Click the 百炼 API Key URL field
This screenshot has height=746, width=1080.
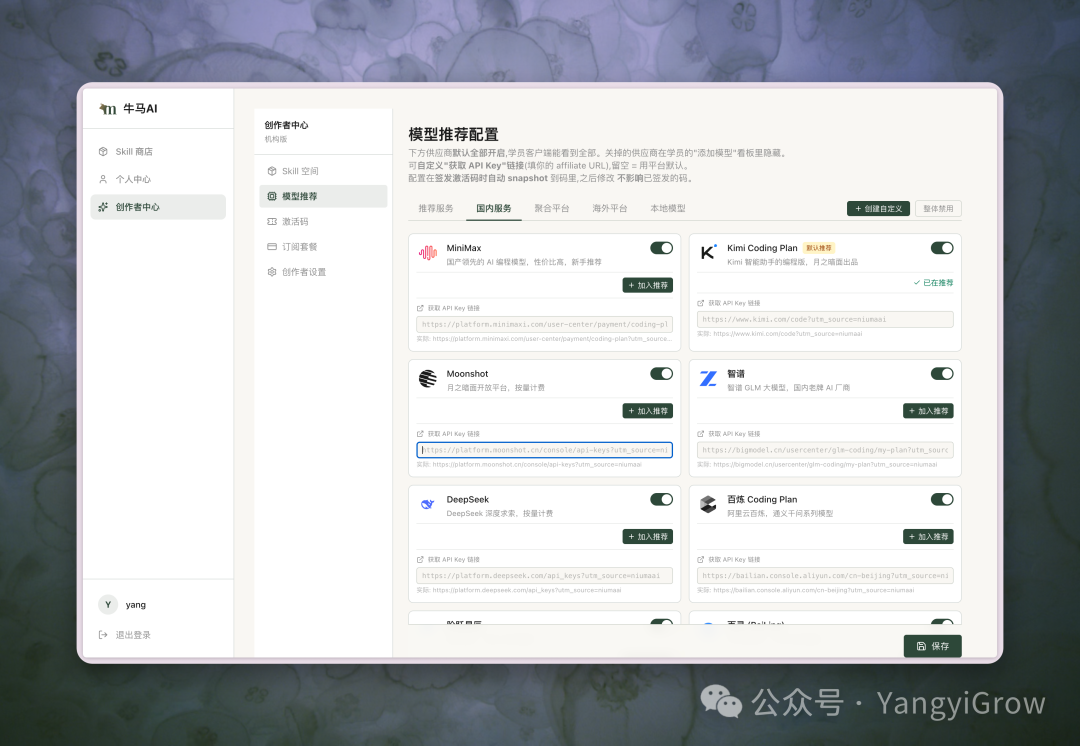(x=825, y=576)
